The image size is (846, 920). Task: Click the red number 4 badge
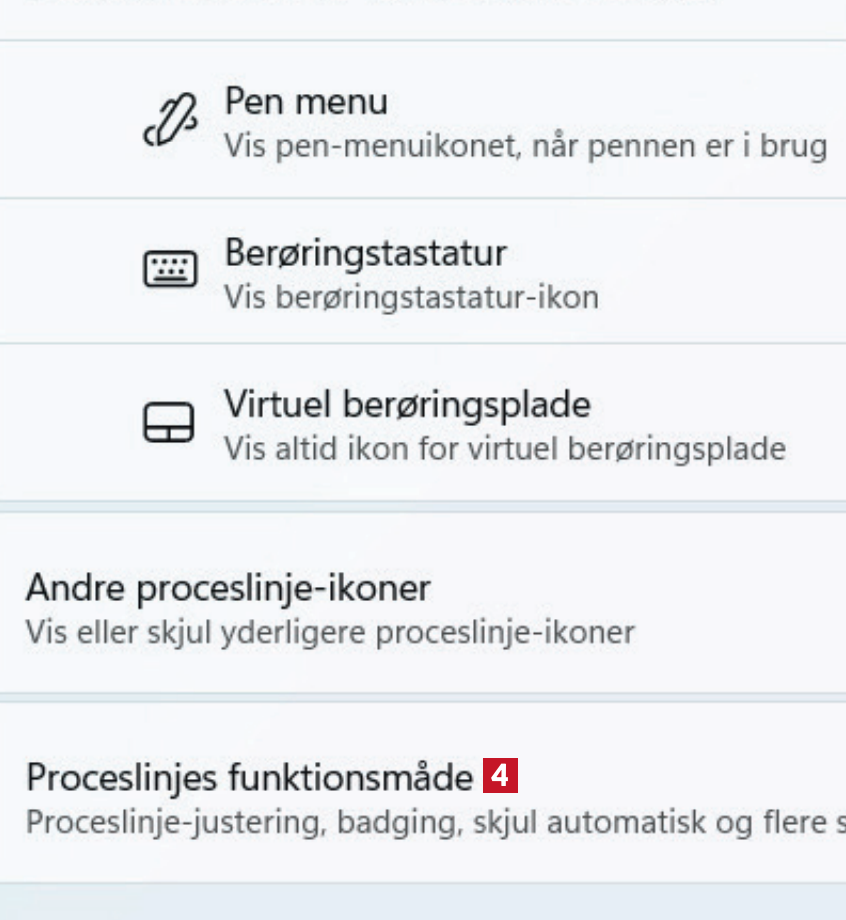500,775
